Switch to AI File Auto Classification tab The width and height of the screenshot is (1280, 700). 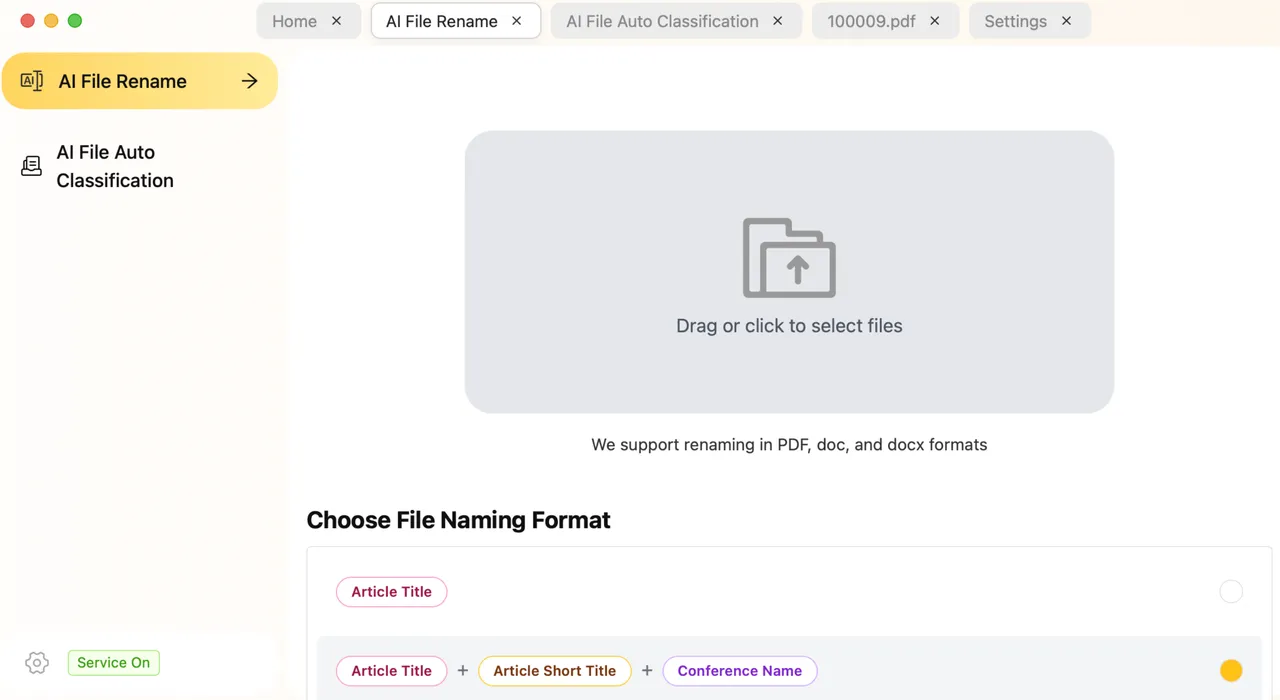click(x=662, y=21)
